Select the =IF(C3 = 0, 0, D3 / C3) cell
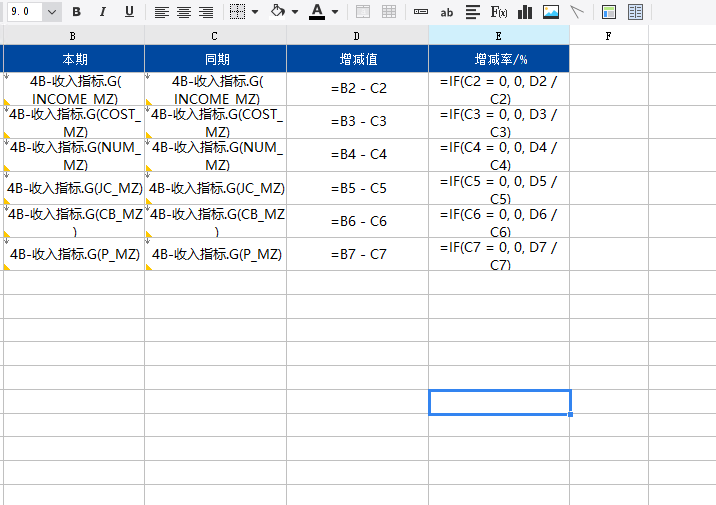Image resolution: width=716 pixels, height=505 pixels. (x=499, y=122)
